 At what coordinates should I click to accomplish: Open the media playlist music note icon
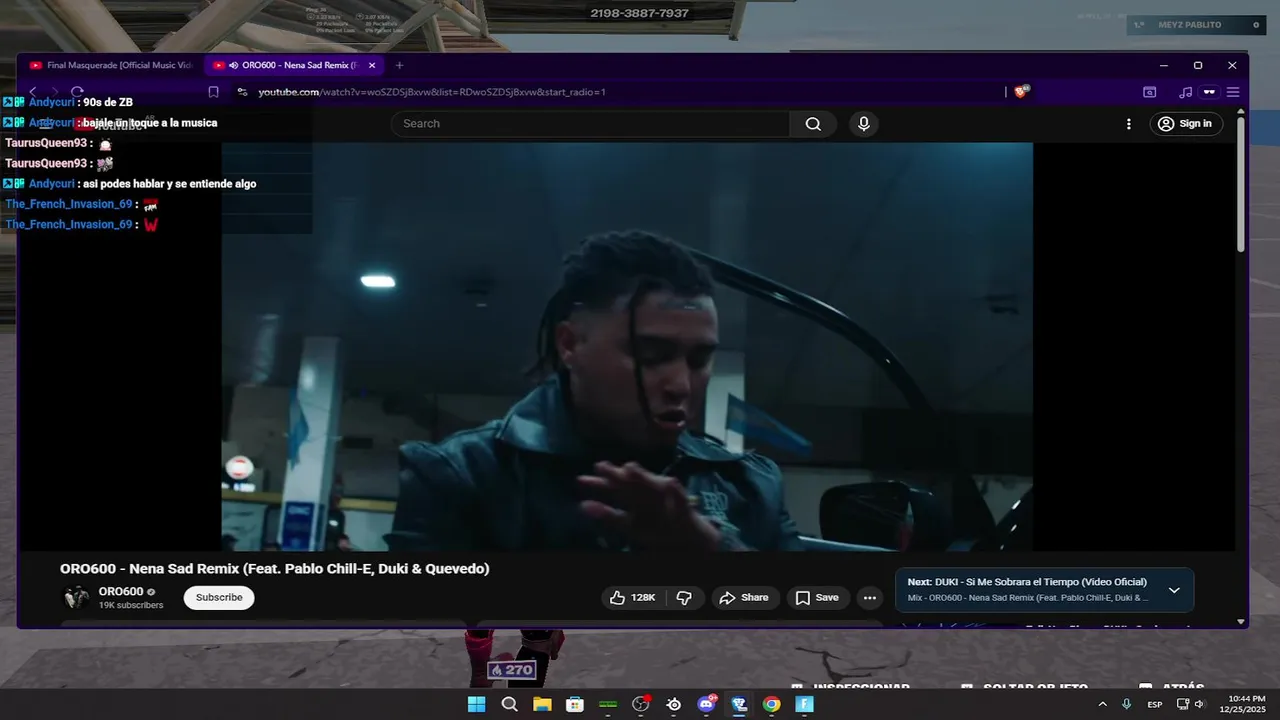(1186, 92)
